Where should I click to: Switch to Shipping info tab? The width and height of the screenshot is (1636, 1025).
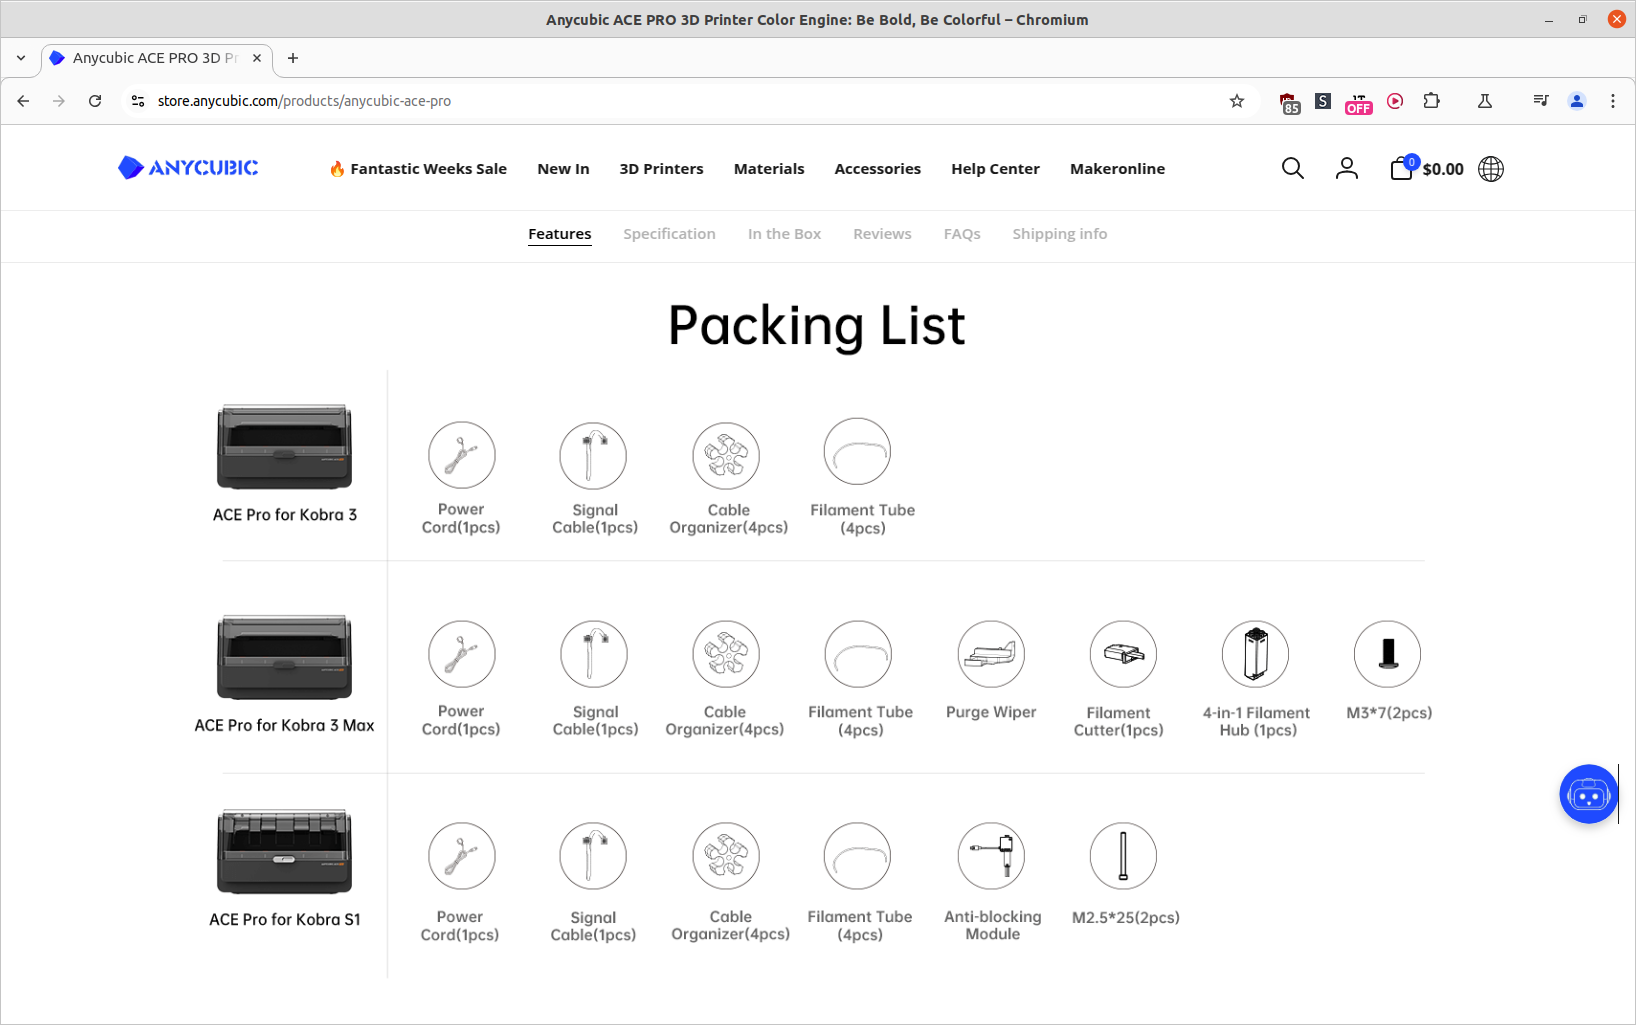click(x=1059, y=234)
